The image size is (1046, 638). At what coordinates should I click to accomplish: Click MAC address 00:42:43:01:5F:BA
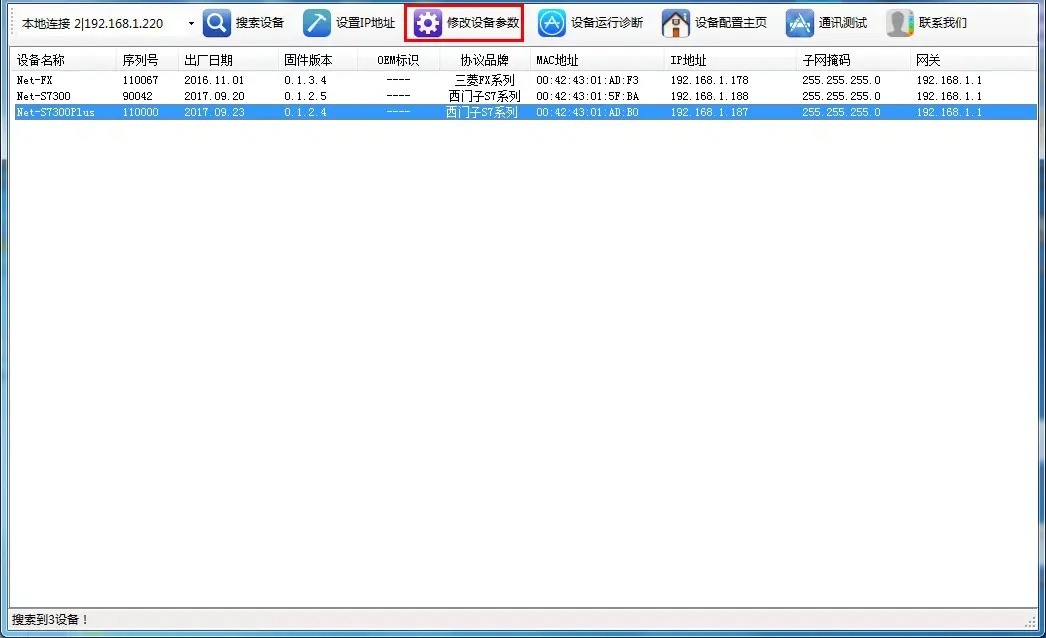pos(587,96)
